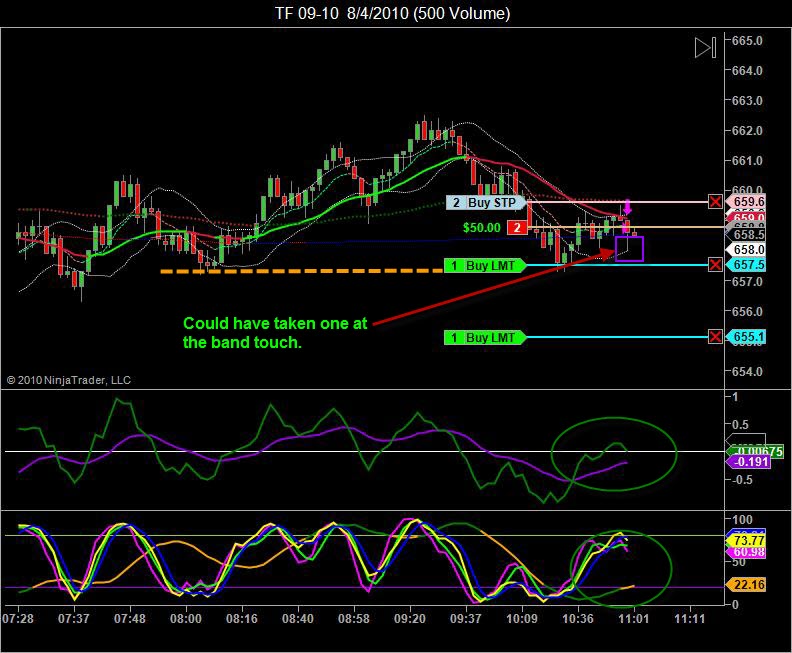Click the orange 22.16 indicator value marker

[x=746, y=585]
